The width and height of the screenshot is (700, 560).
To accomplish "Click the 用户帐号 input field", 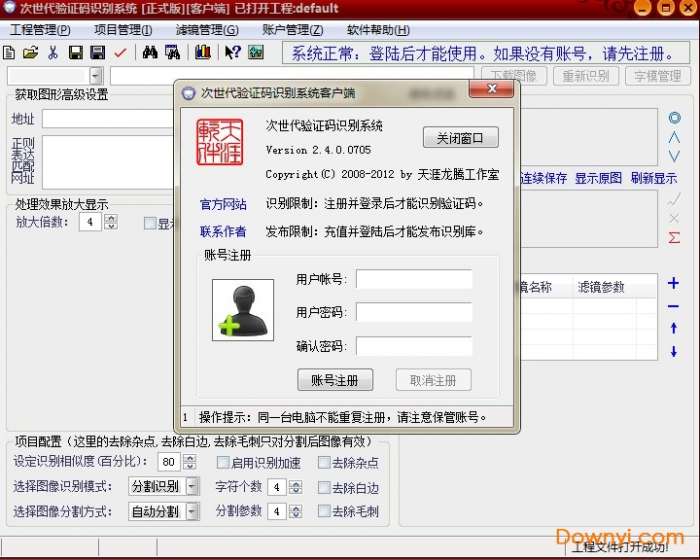I will 414,279.
